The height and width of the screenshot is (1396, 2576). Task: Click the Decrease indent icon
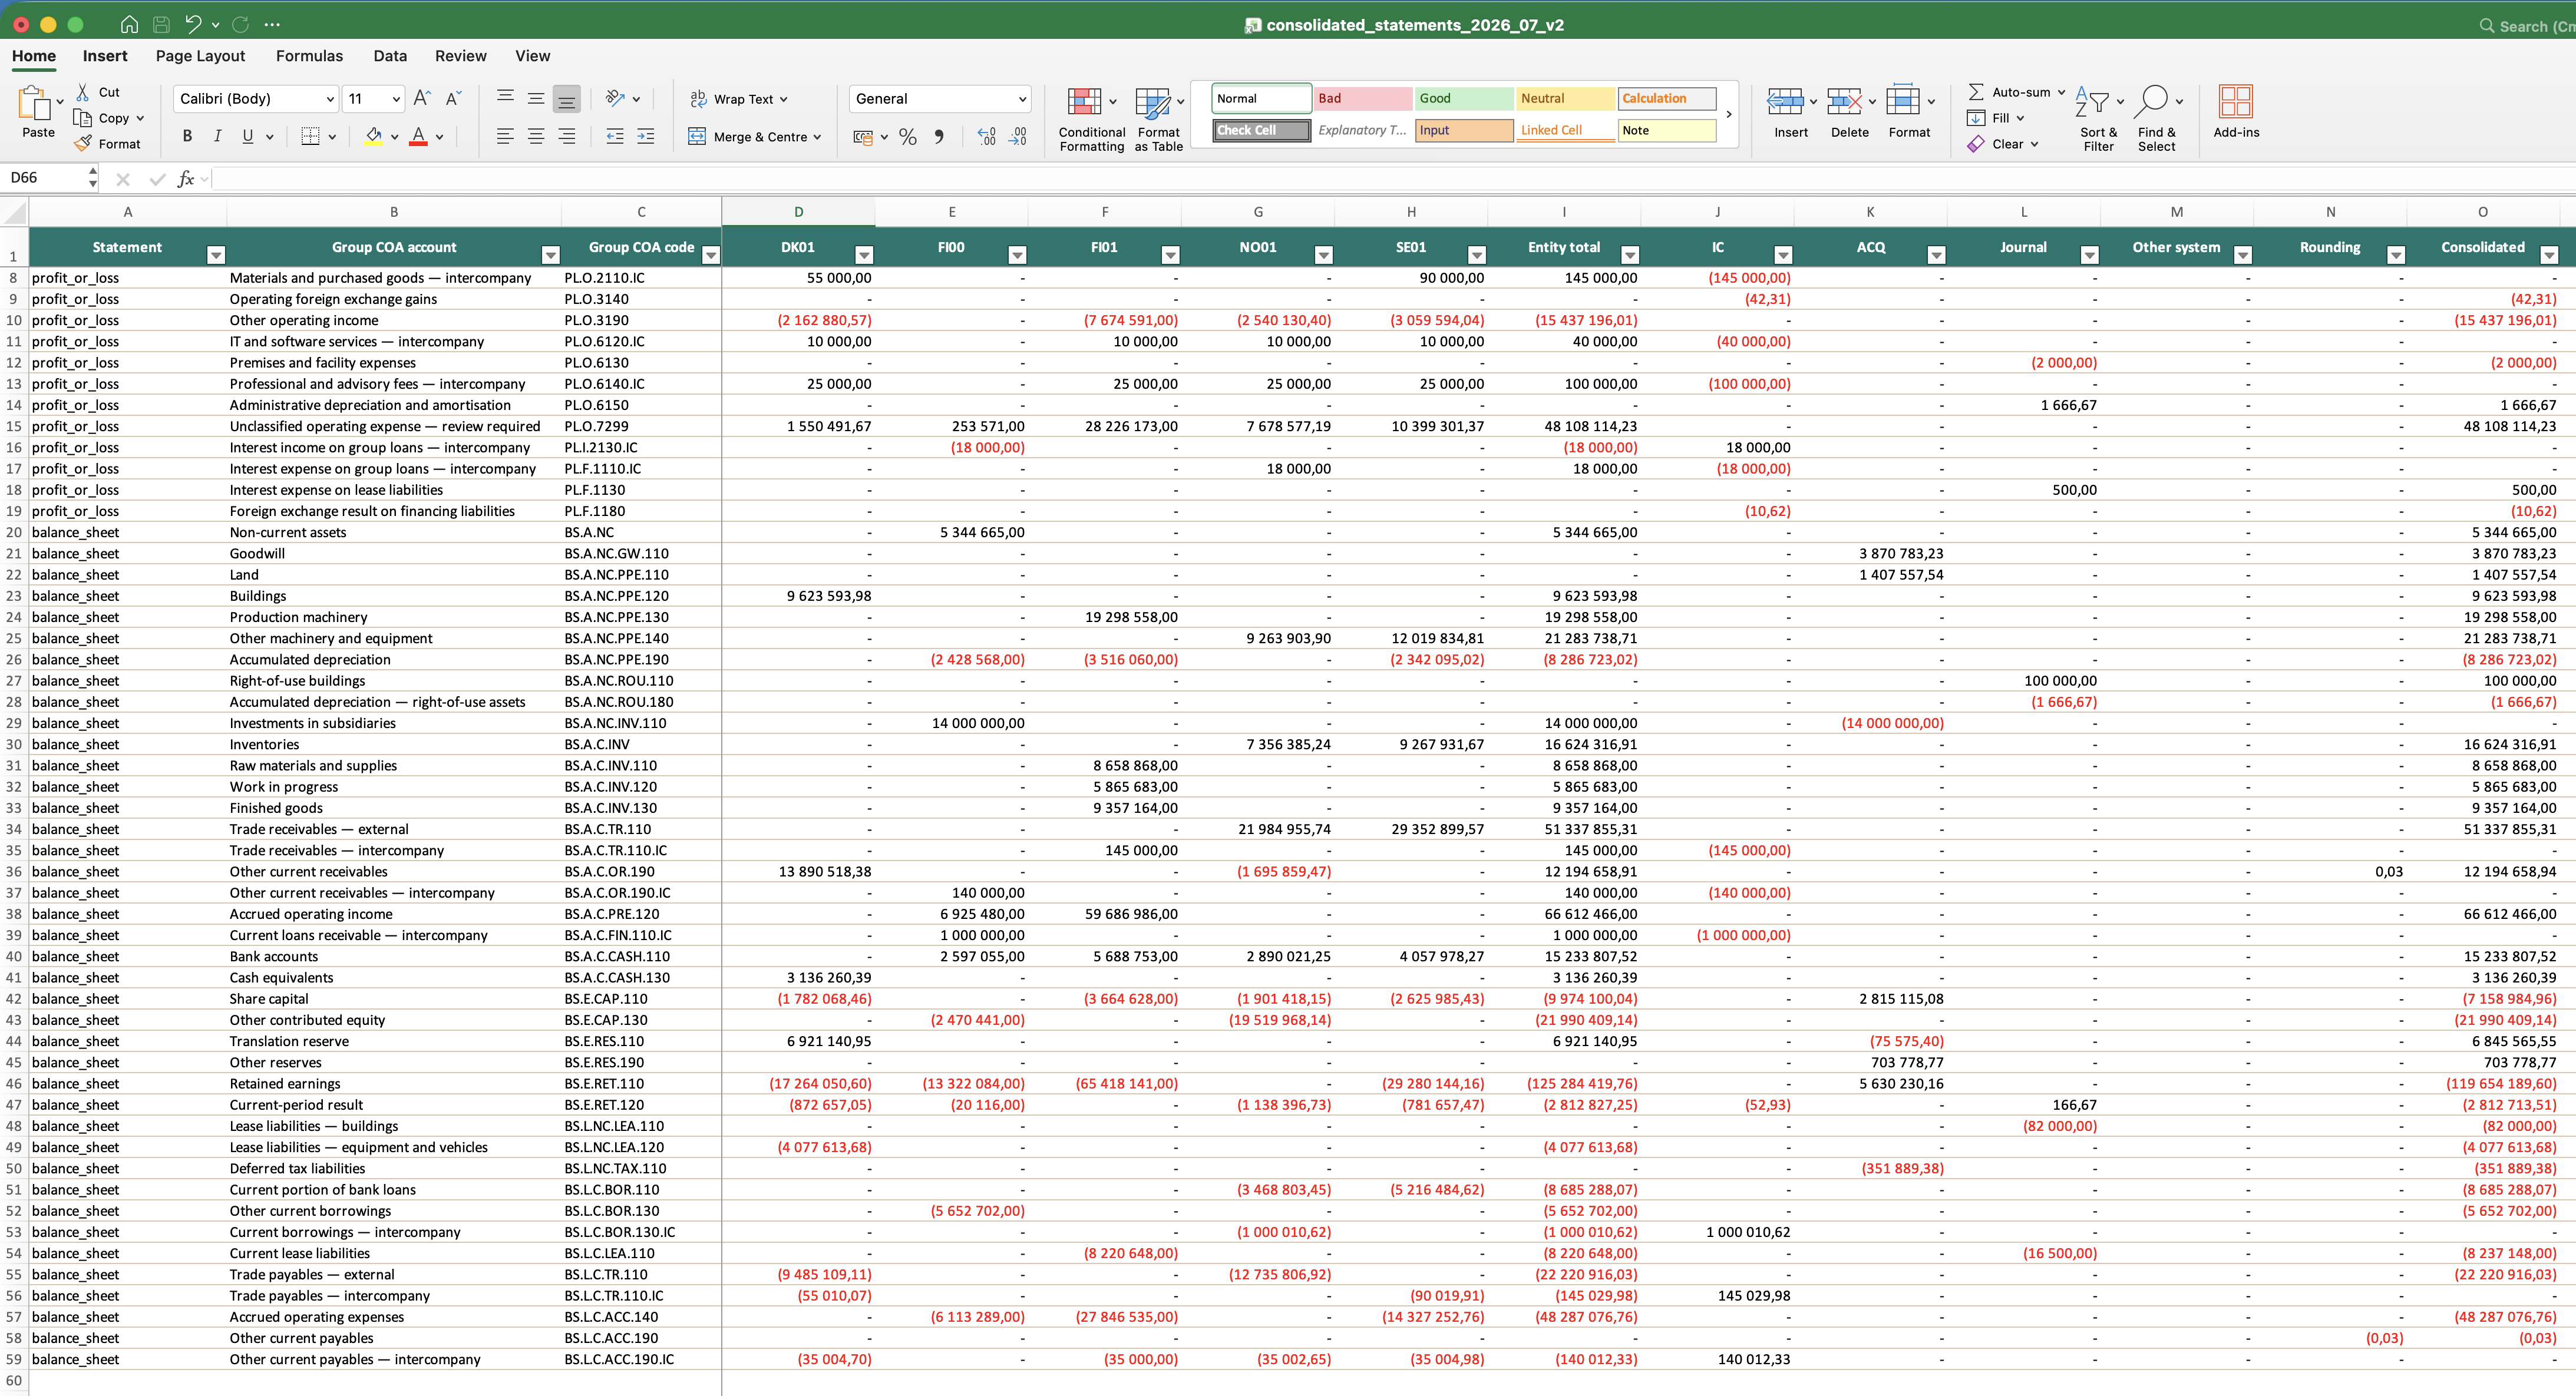[615, 136]
